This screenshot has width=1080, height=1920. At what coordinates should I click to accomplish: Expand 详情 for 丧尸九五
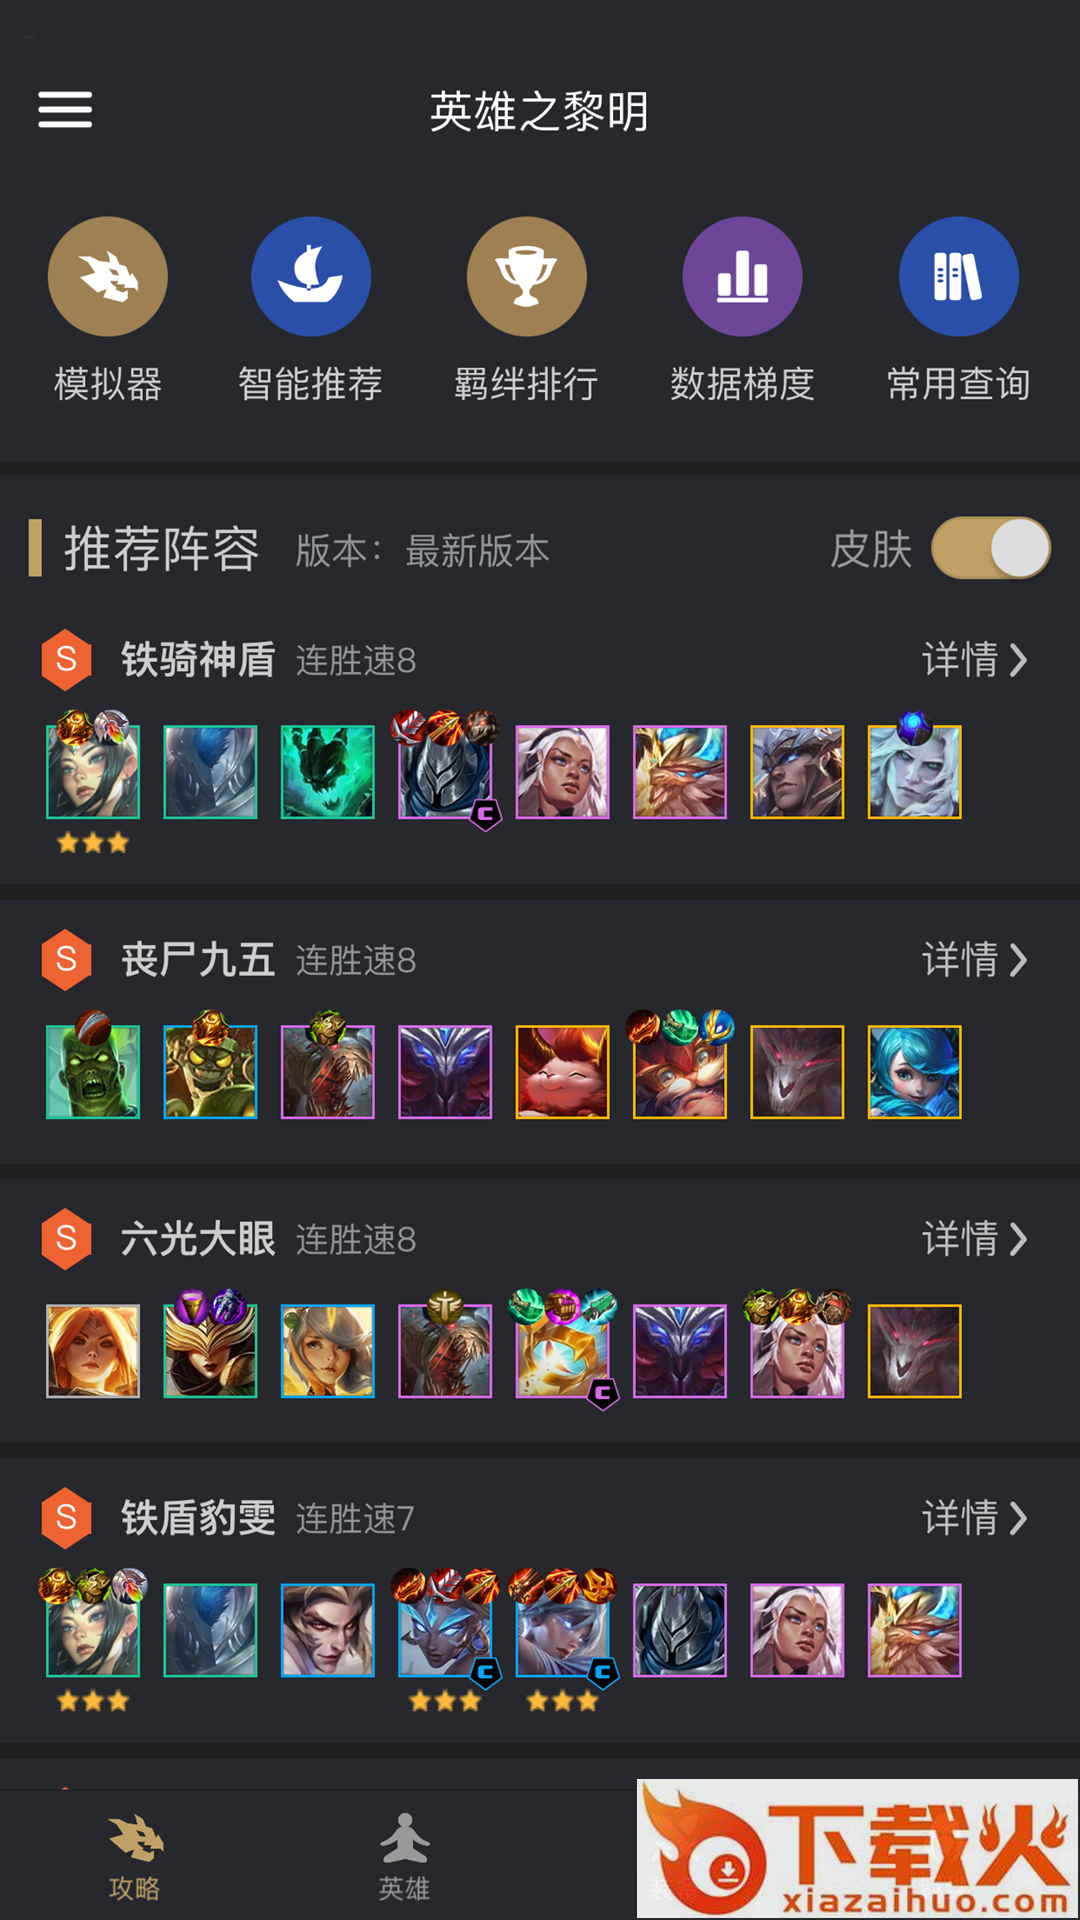[x=975, y=960]
